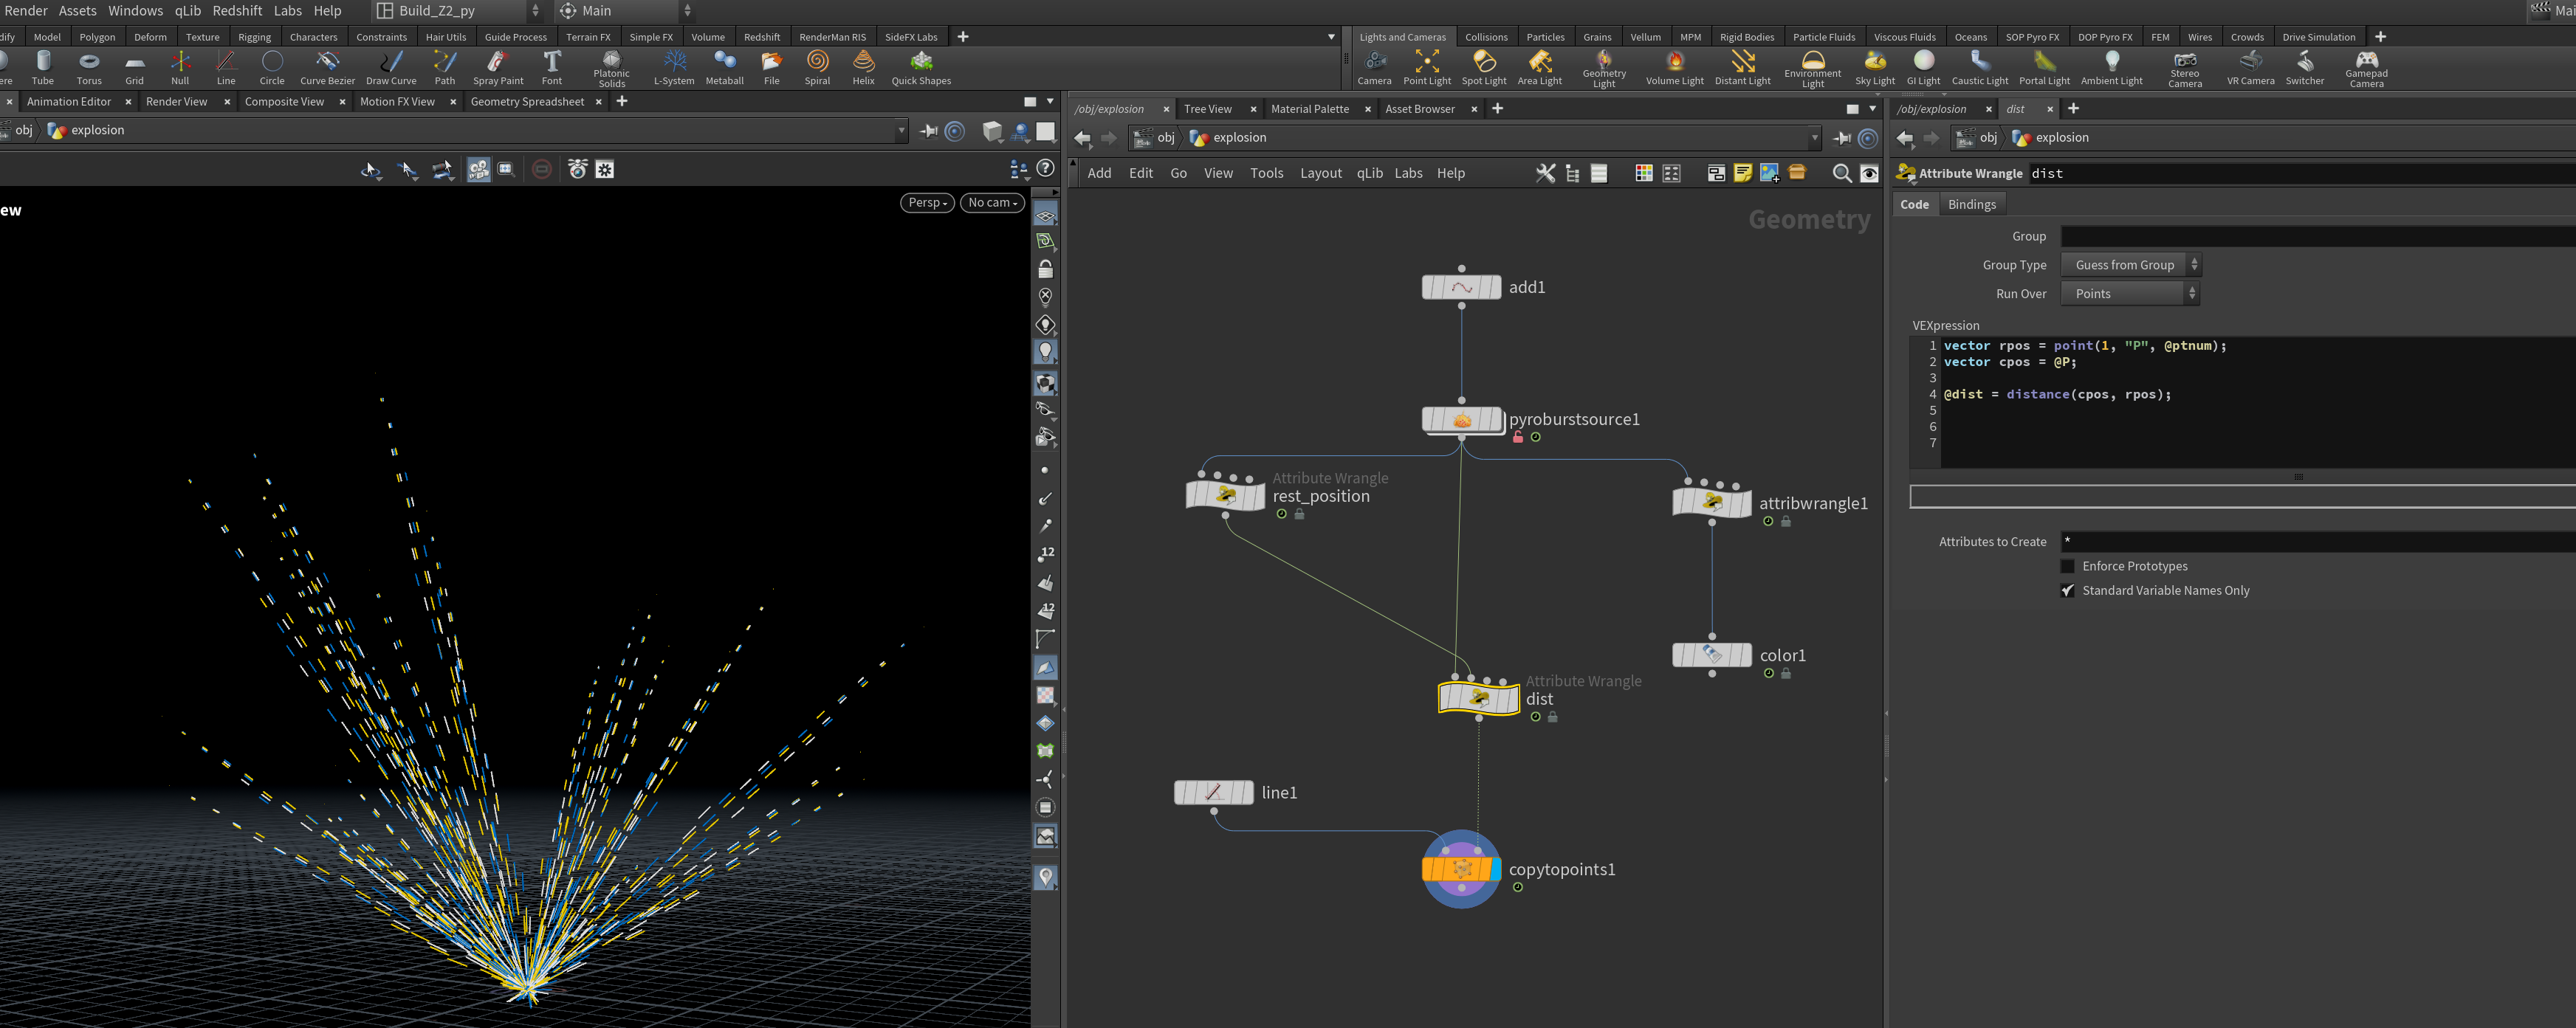Click the Spray Paint shelf tool
Viewport: 2576px width, 1028px height.
[498, 68]
